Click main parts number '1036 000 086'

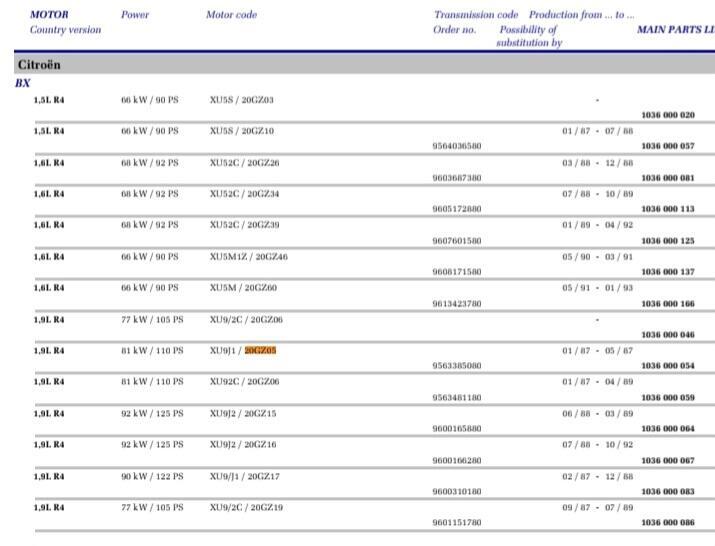click(x=668, y=523)
